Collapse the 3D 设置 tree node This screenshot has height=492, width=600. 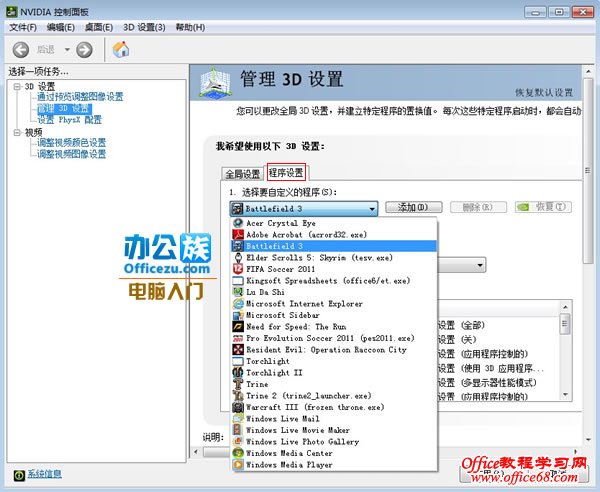[x=17, y=86]
